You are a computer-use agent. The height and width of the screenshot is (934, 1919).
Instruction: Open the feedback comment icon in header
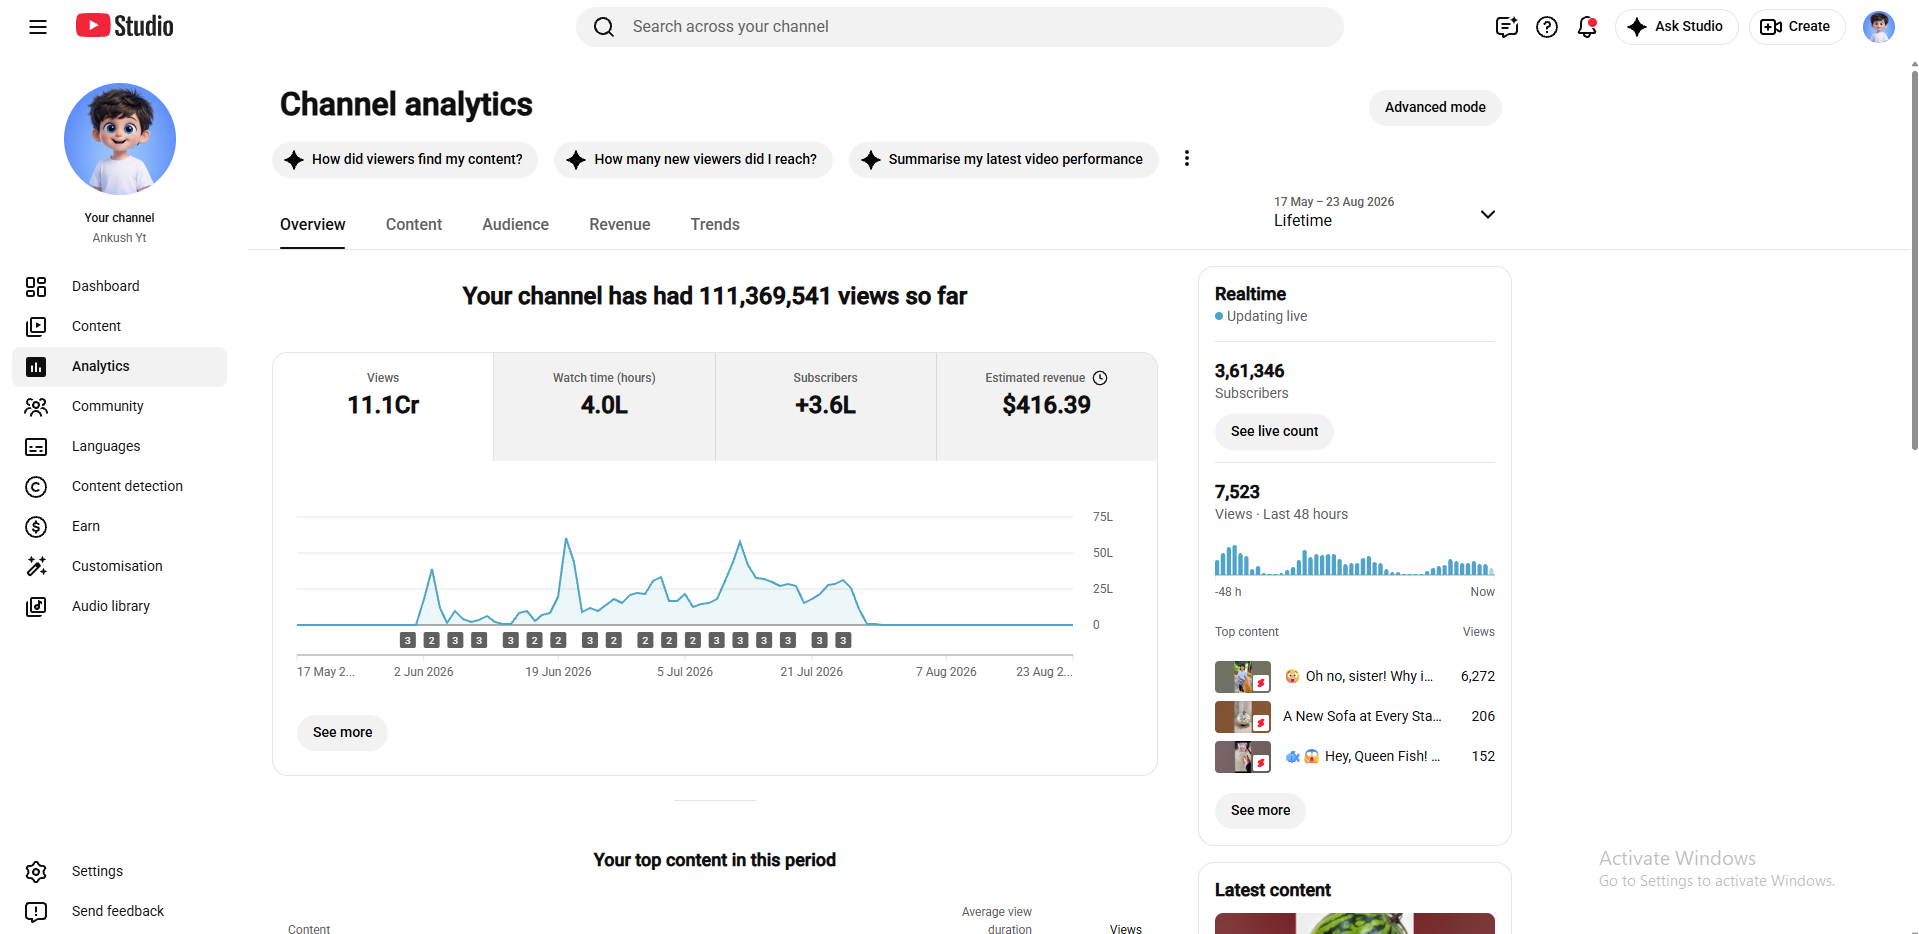[1507, 27]
